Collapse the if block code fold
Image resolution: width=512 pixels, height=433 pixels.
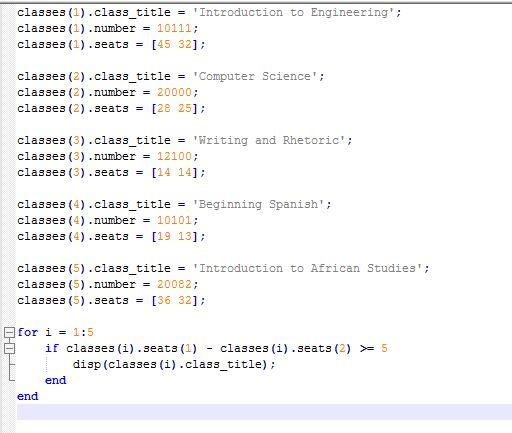[x=9, y=348]
